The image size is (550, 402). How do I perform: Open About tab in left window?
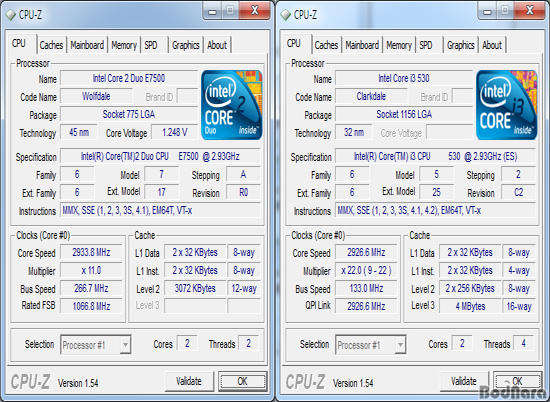tap(217, 45)
